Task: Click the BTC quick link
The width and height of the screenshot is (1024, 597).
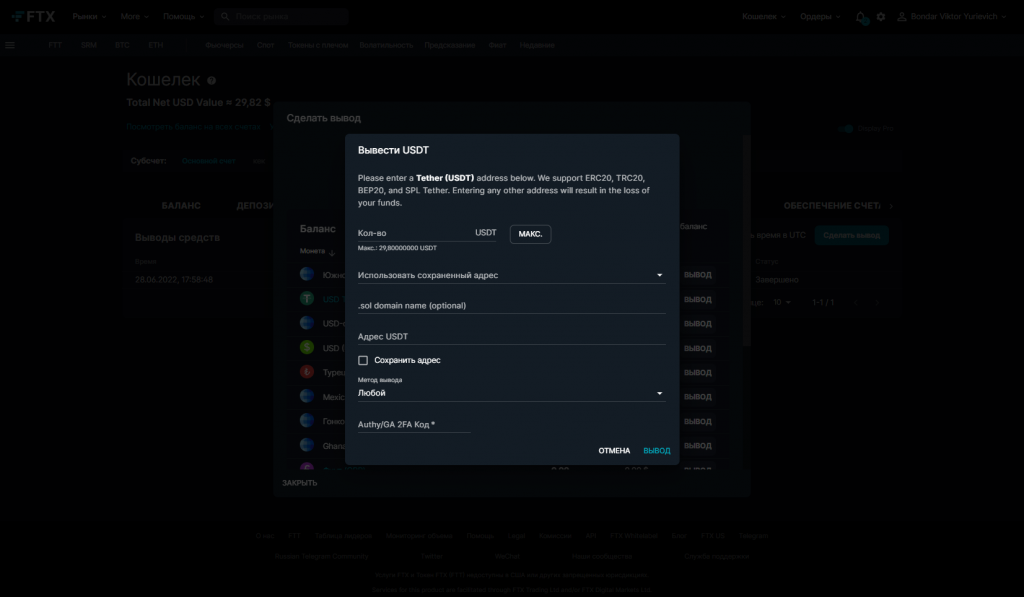Action: pos(122,45)
